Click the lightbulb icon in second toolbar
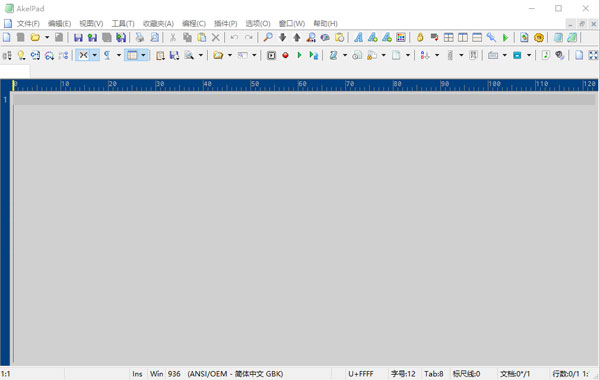The image size is (600, 380). point(21,55)
